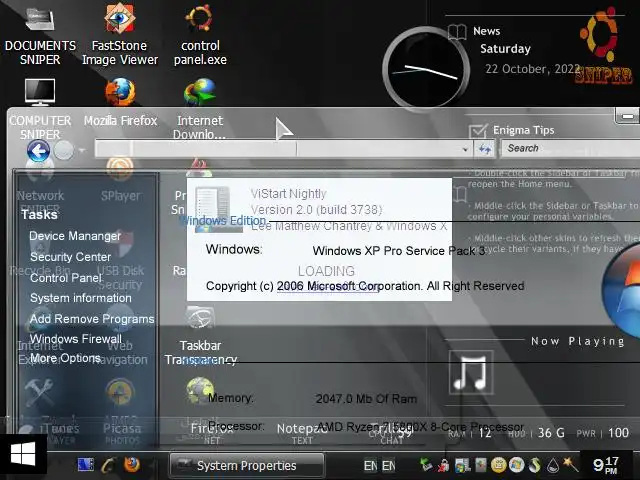Open Internet Download Manager desktop icon
This screenshot has width=640, height=480.
200,108
